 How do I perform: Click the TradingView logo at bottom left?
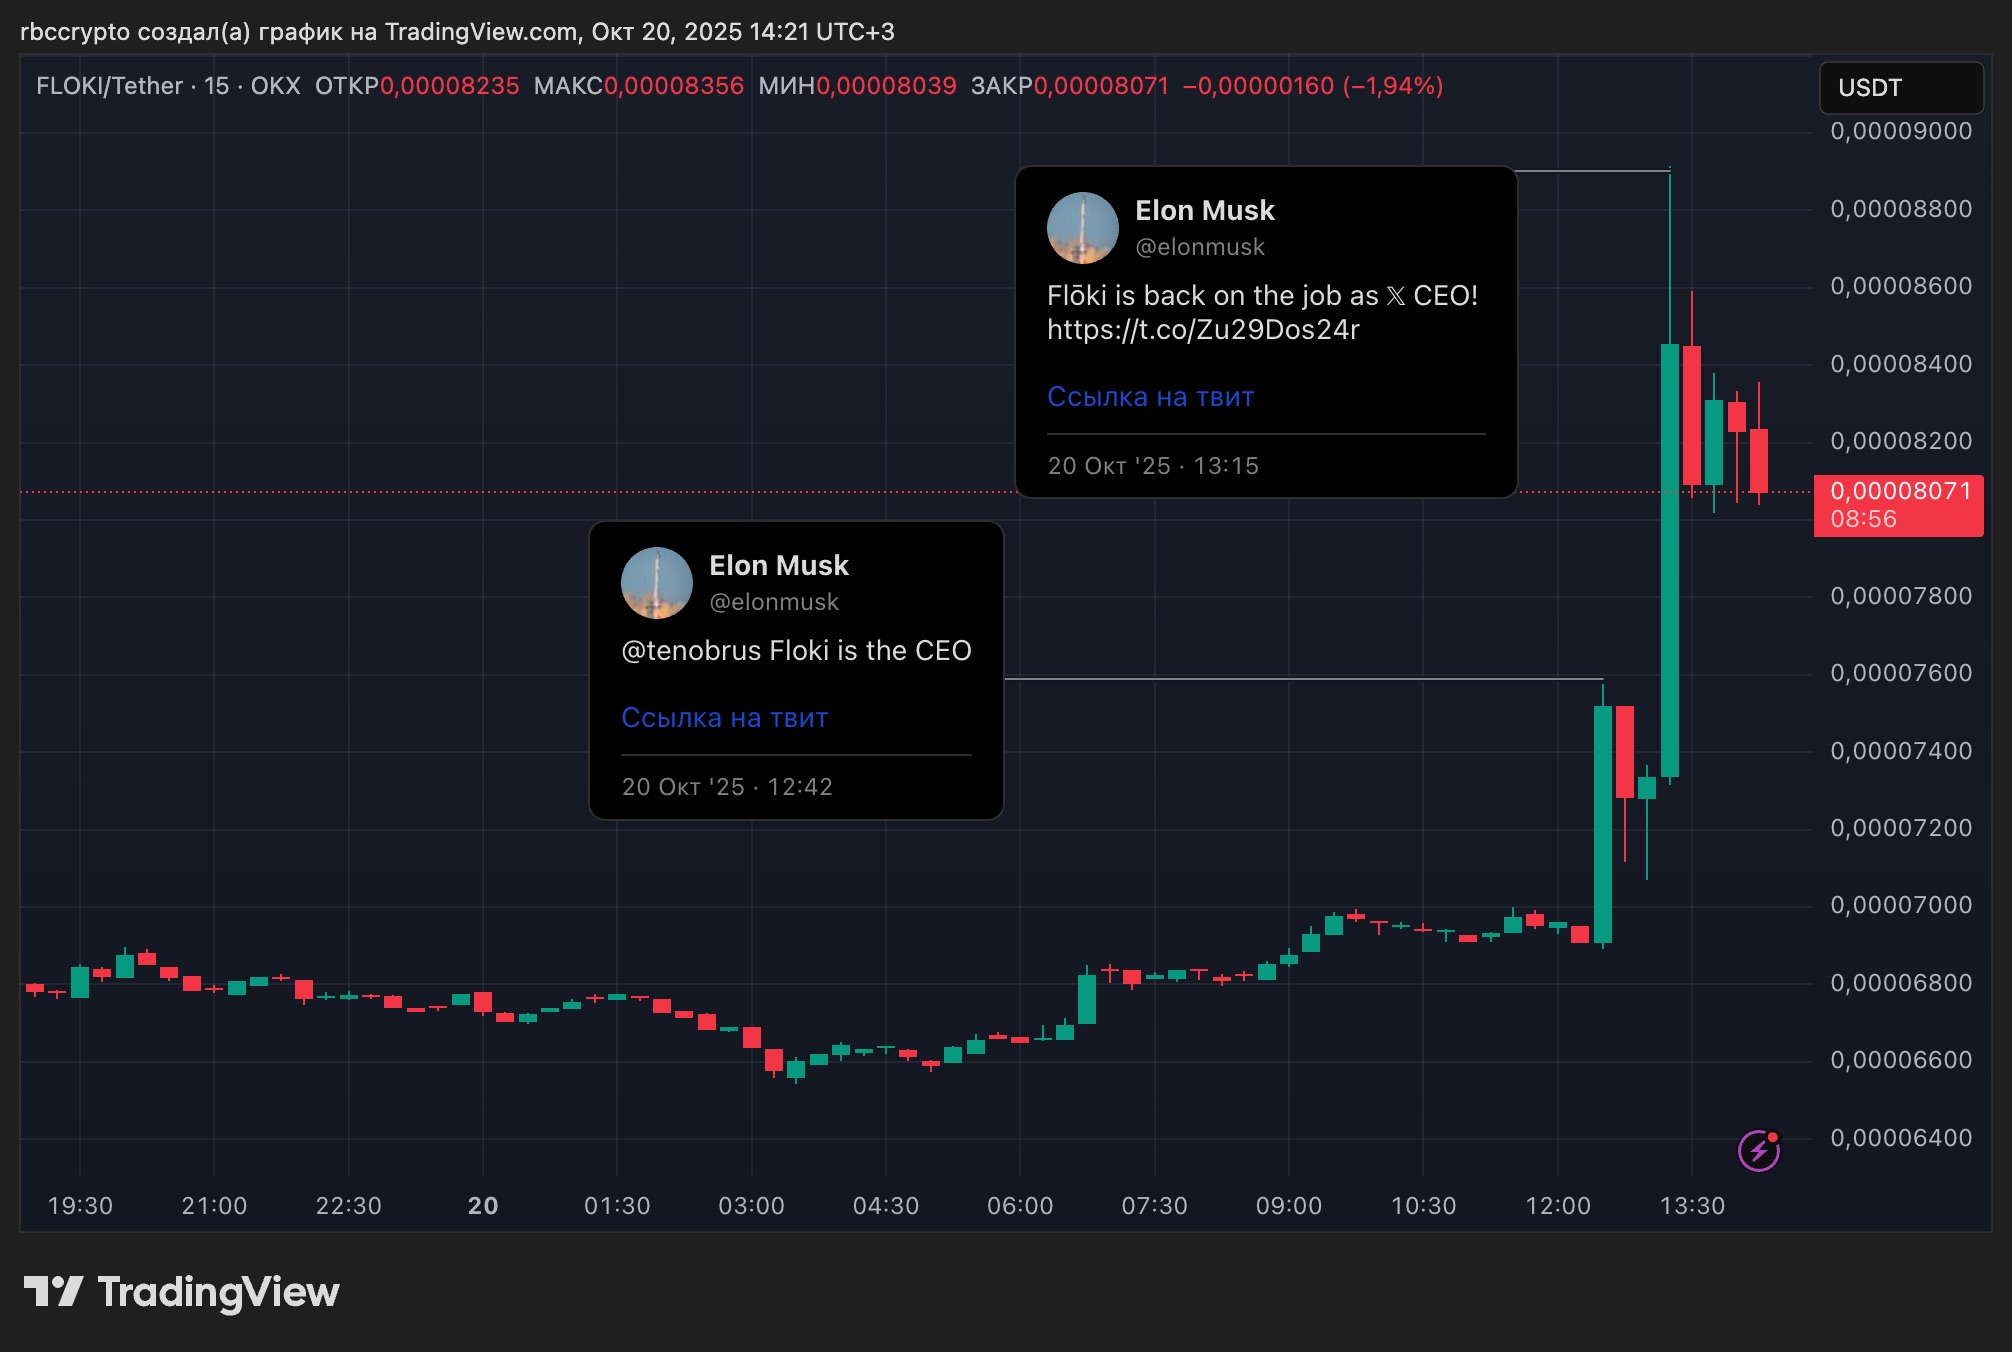182,1292
